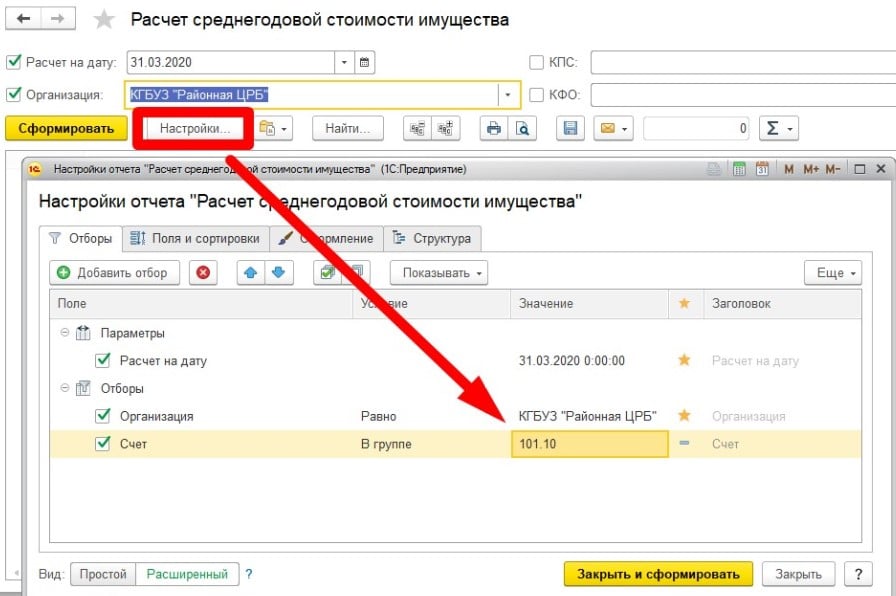Expand the Еще menu
The image size is (896, 596).
click(x=831, y=273)
